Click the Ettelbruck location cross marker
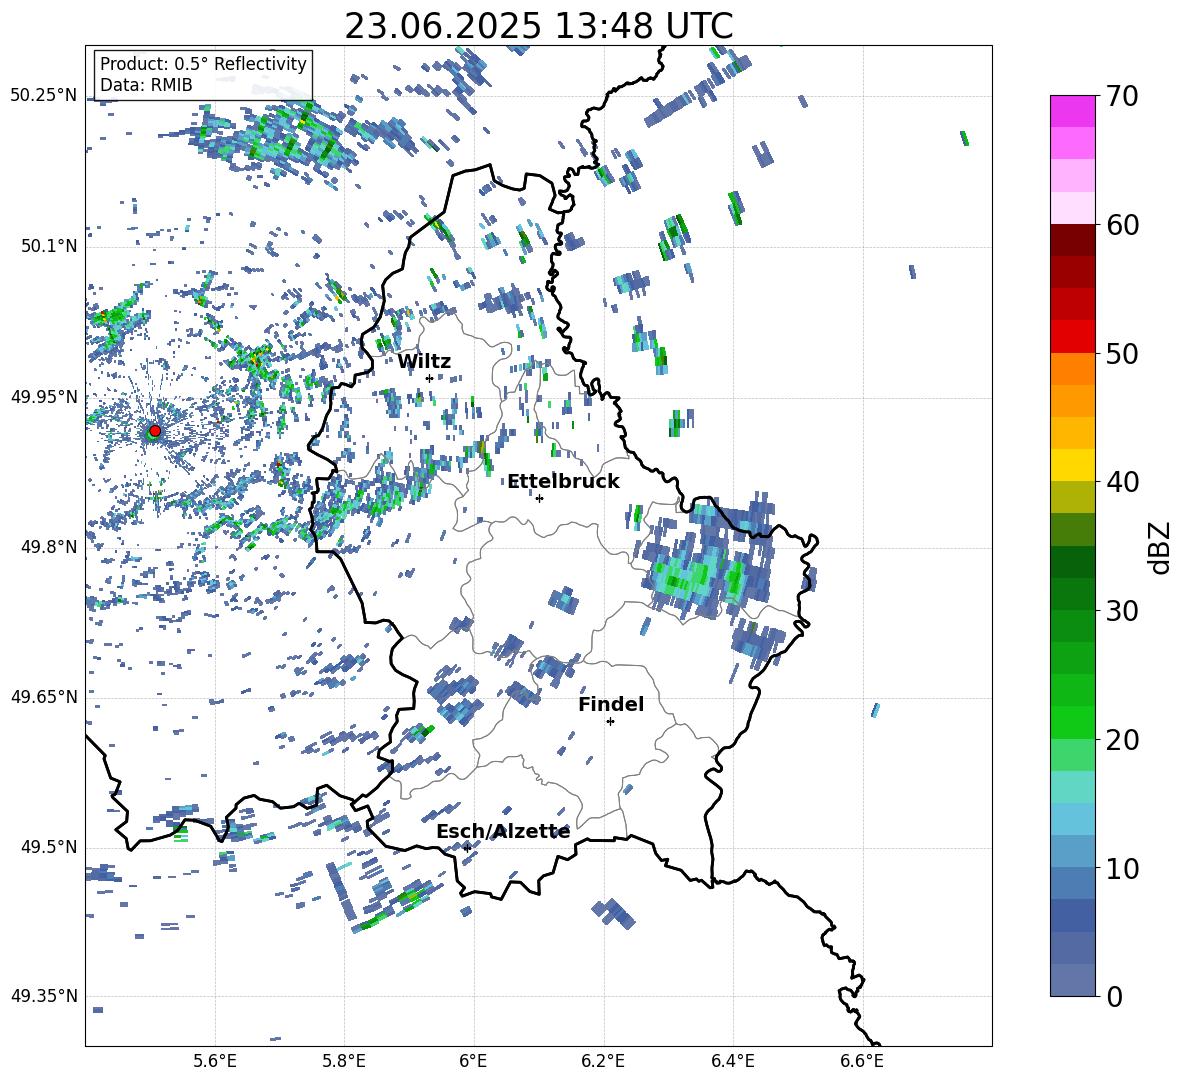Image resolution: width=1184 pixels, height=1081 pixels. [539, 498]
